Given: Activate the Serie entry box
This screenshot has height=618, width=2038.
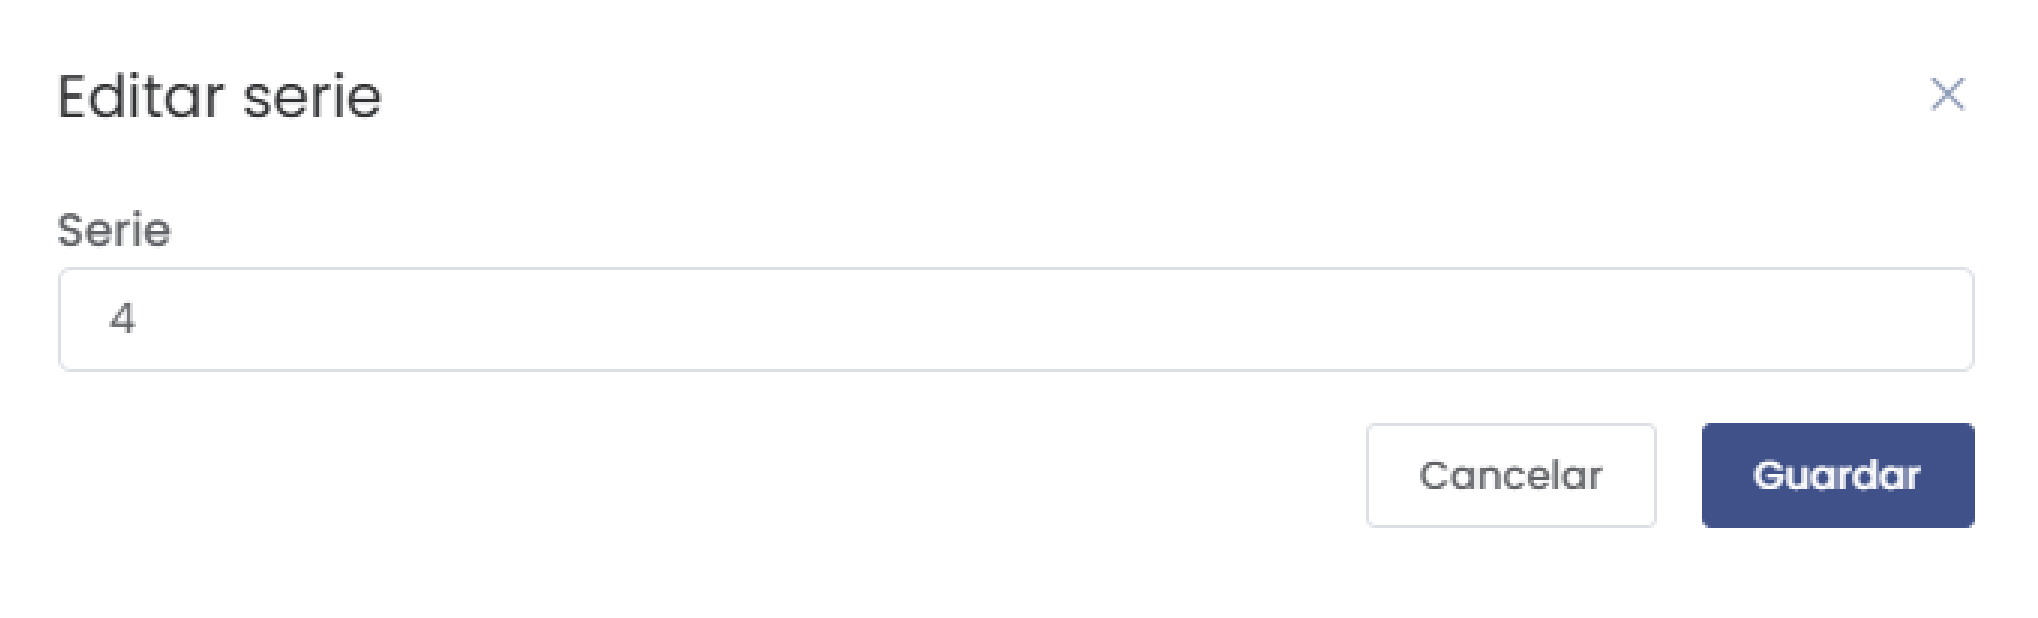Looking at the screenshot, I should (1015, 319).
